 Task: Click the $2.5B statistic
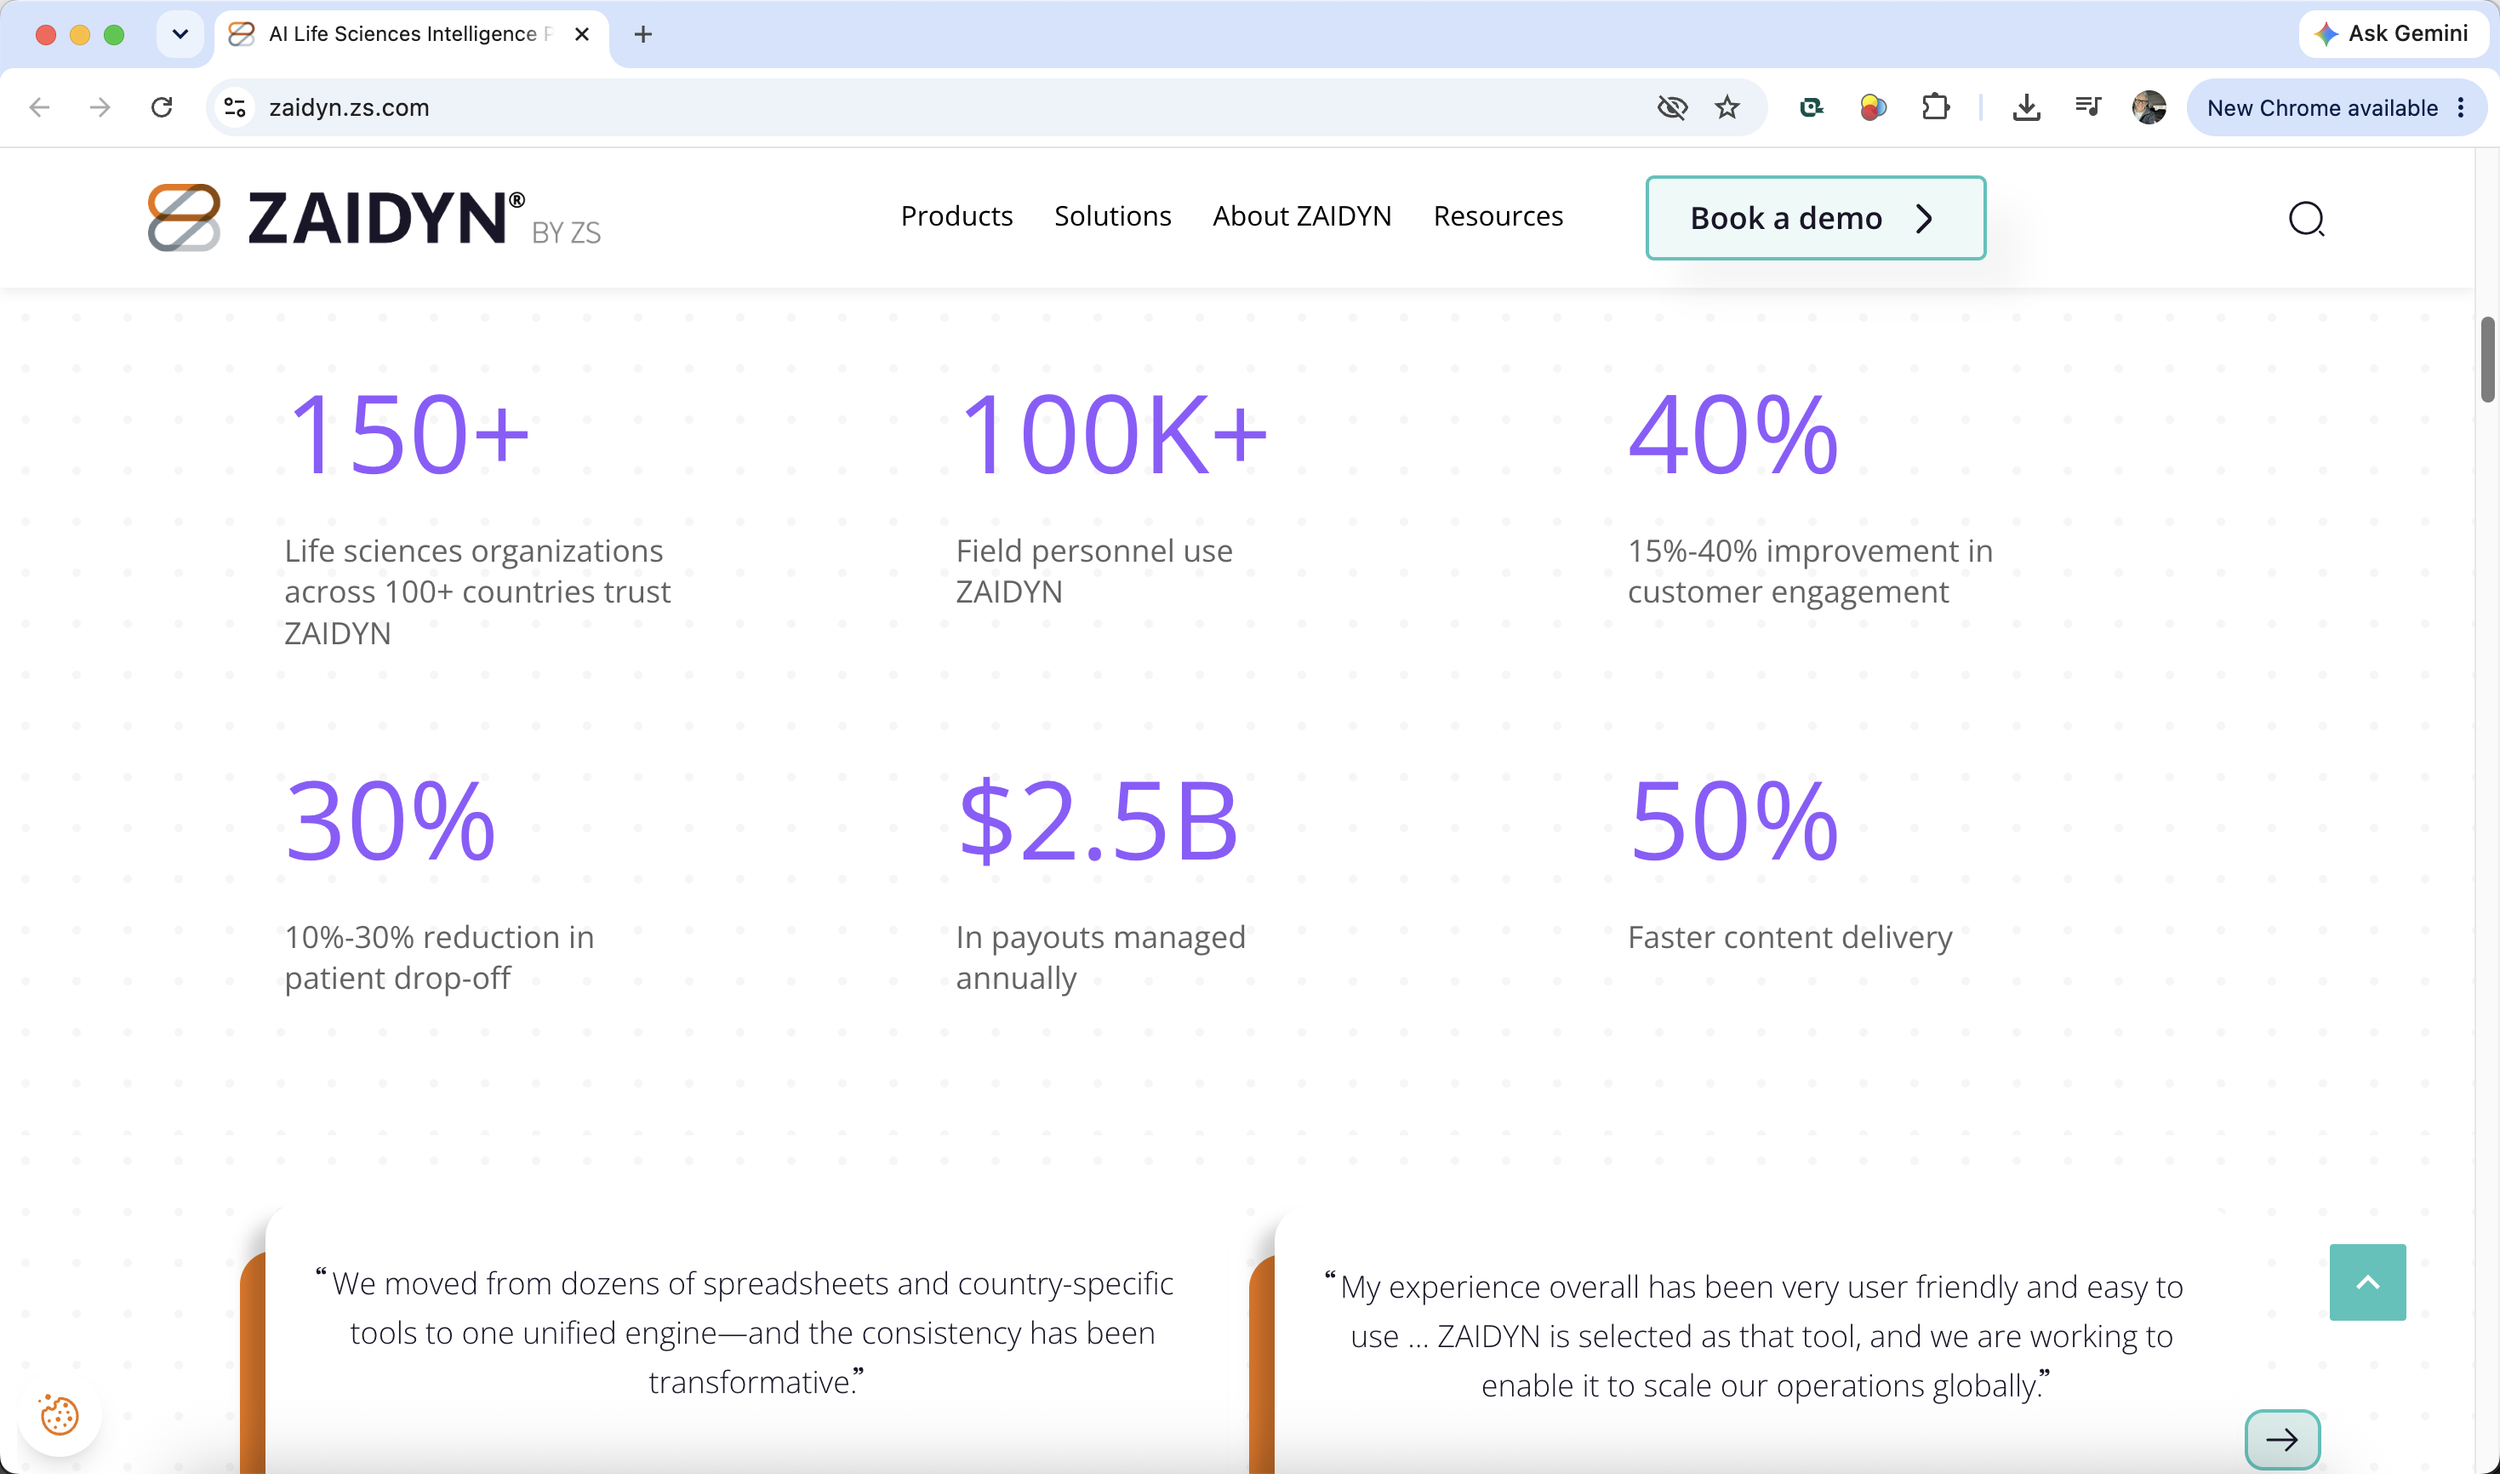1097,820
